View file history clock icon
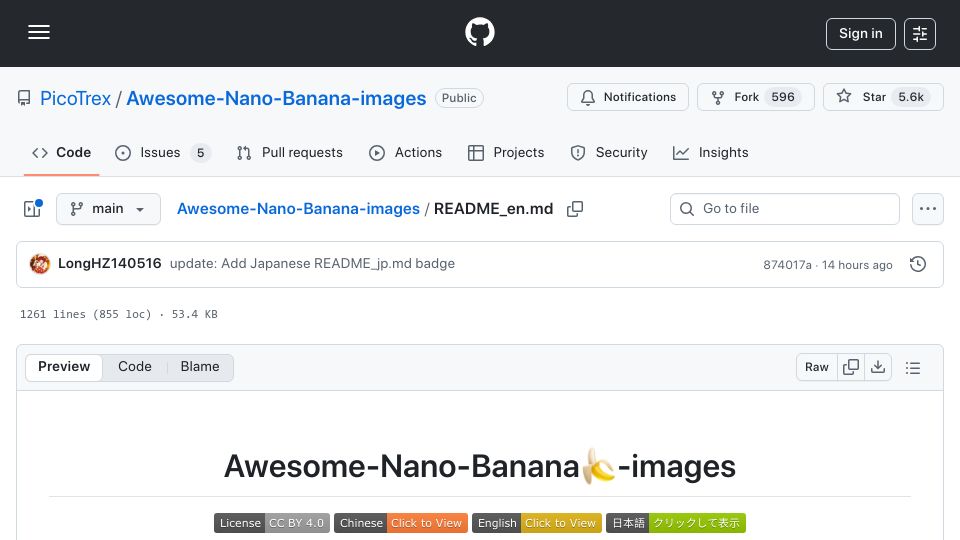 click(x=918, y=264)
